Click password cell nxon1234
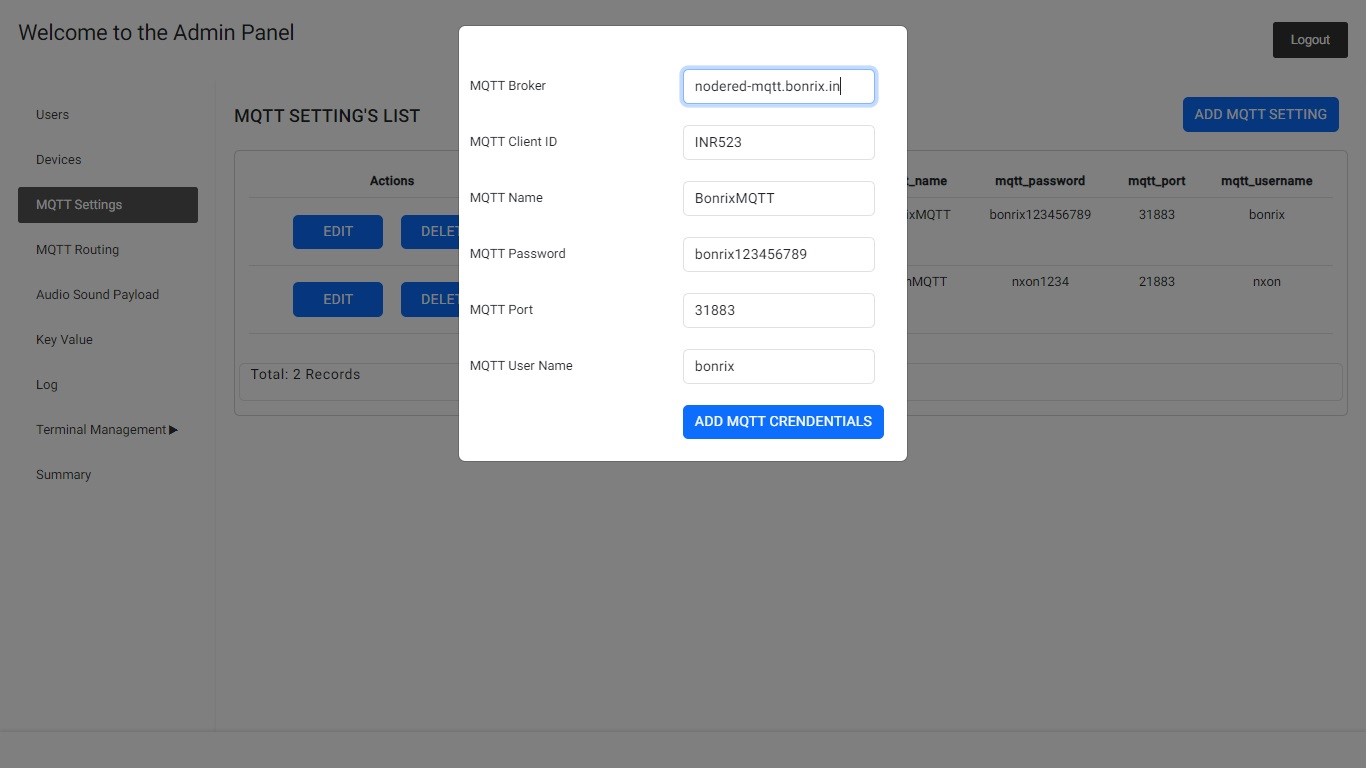 coord(1040,282)
